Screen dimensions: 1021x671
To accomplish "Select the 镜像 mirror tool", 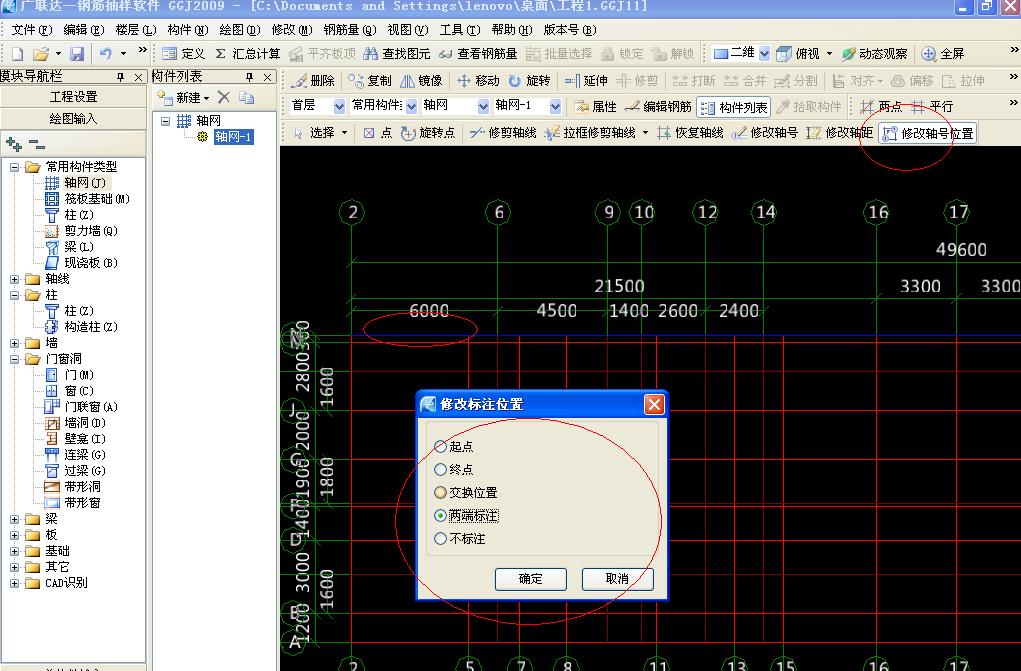I will (x=421, y=81).
